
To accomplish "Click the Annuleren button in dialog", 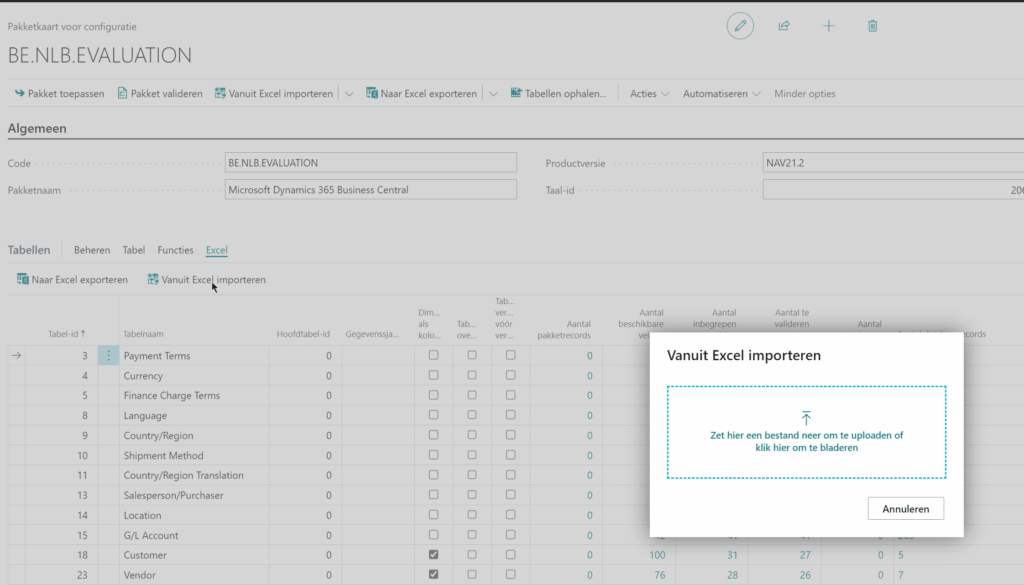I will pyautogui.click(x=905, y=509).
